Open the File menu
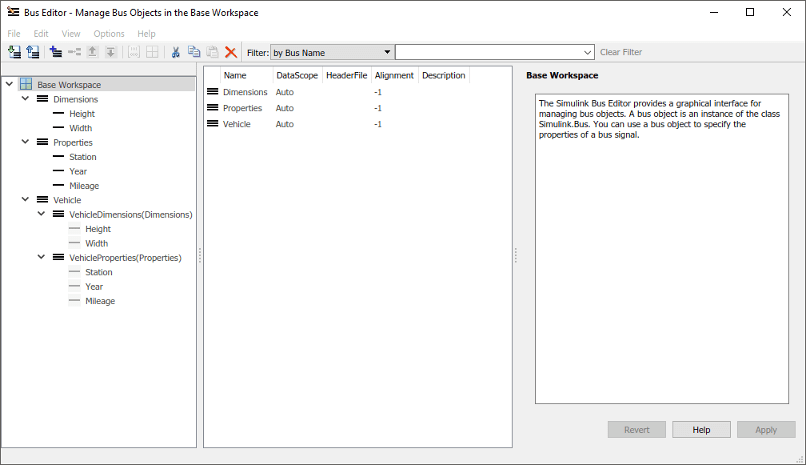806x465 pixels. coord(14,33)
